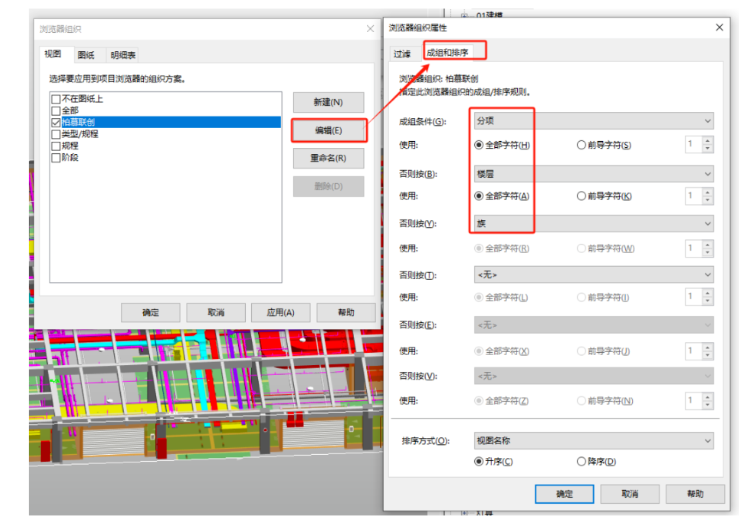Click 确定 in 浏览器组织 dialog
The image size is (739, 521).
click(x=151, y=312)
